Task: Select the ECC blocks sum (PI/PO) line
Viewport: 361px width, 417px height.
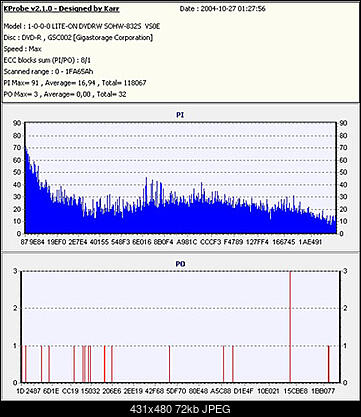Action: tap(47, 60)
